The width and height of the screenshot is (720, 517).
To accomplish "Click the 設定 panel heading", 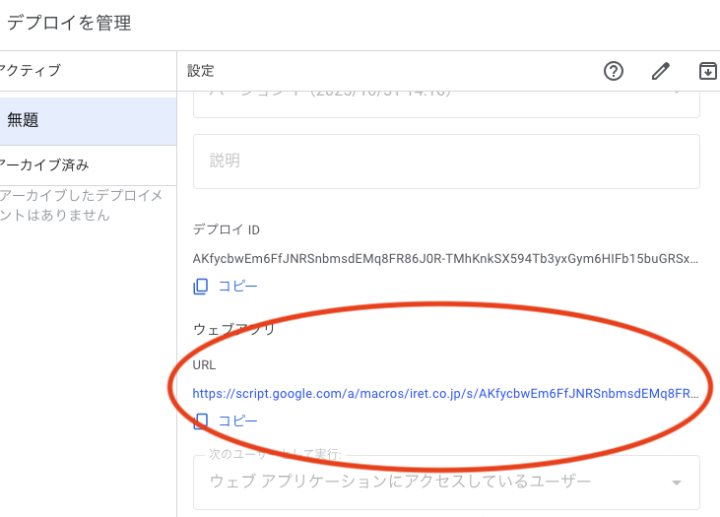I will (201, 71).
